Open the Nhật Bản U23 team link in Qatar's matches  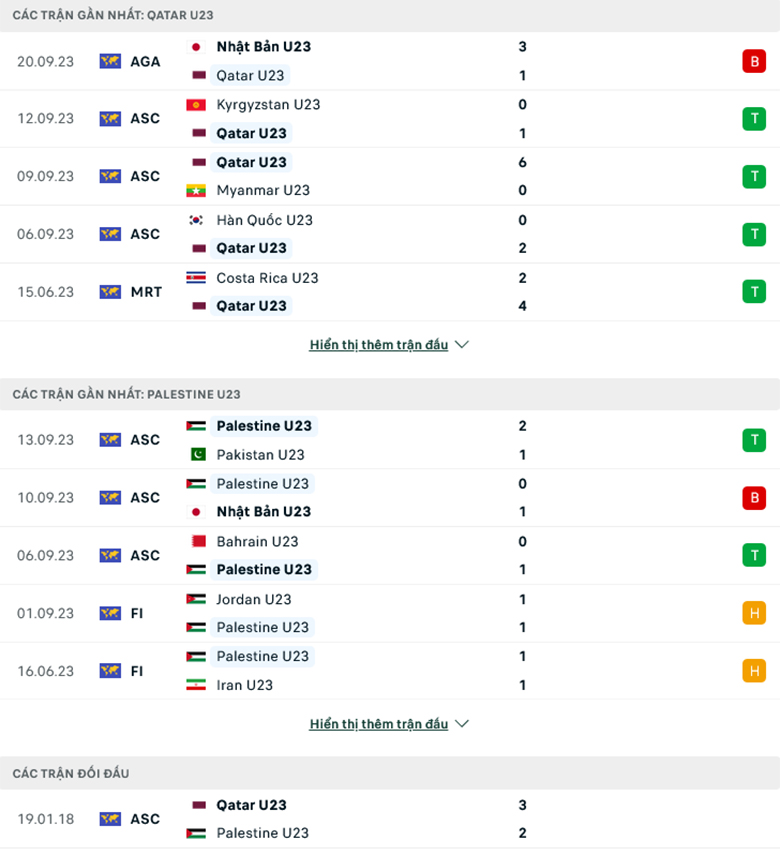click(x=263, y=47)
